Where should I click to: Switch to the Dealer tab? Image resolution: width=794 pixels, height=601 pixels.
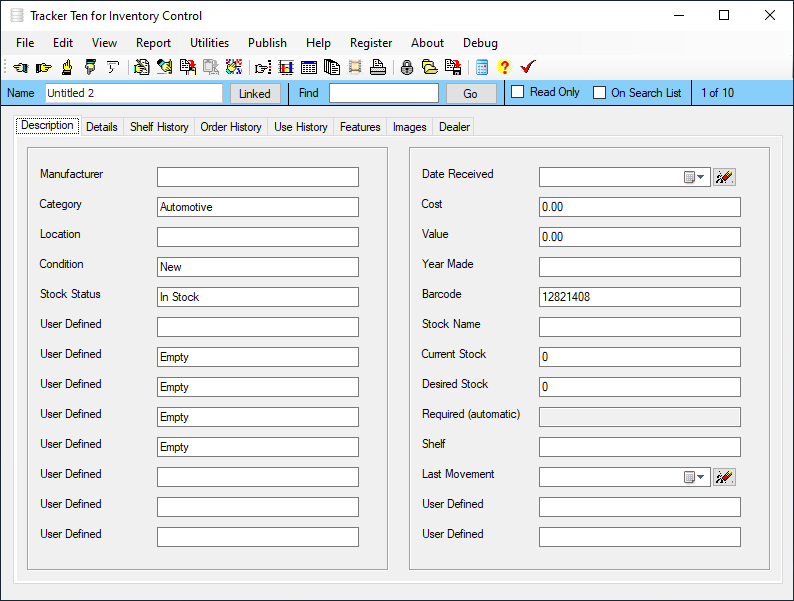point(454,127)
